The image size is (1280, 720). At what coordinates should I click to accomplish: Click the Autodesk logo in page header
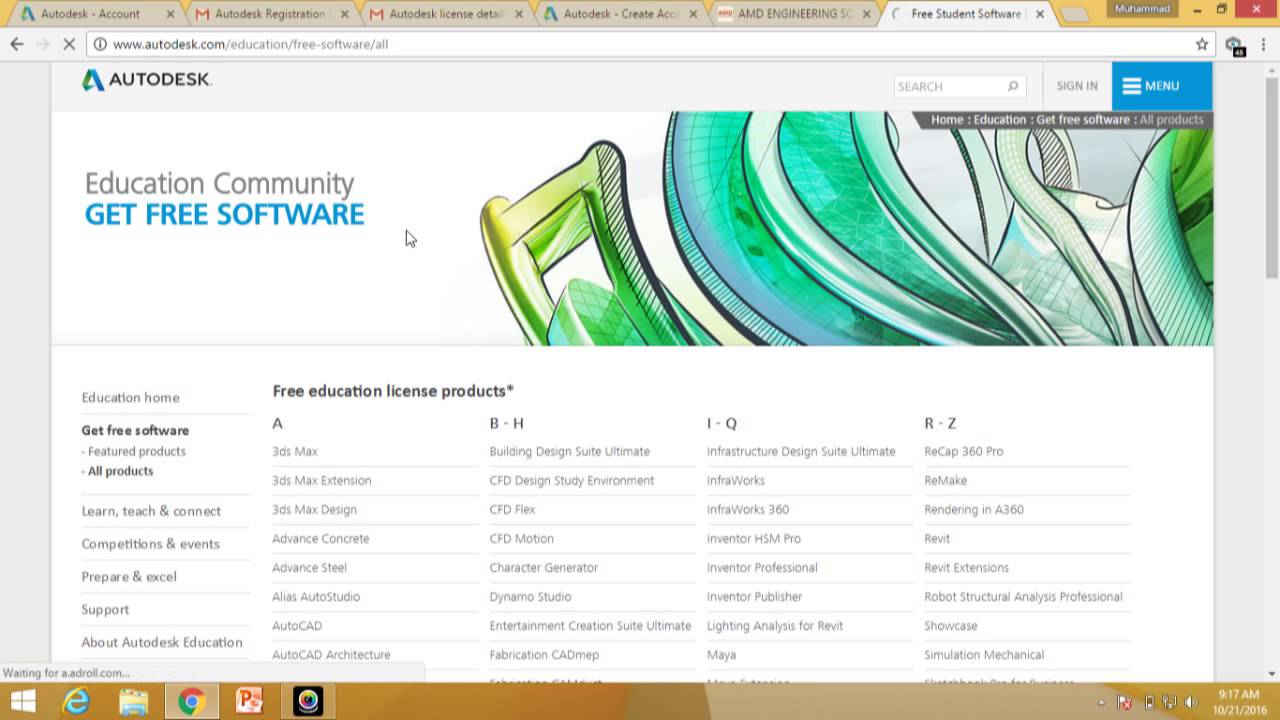tap(147, 80)
